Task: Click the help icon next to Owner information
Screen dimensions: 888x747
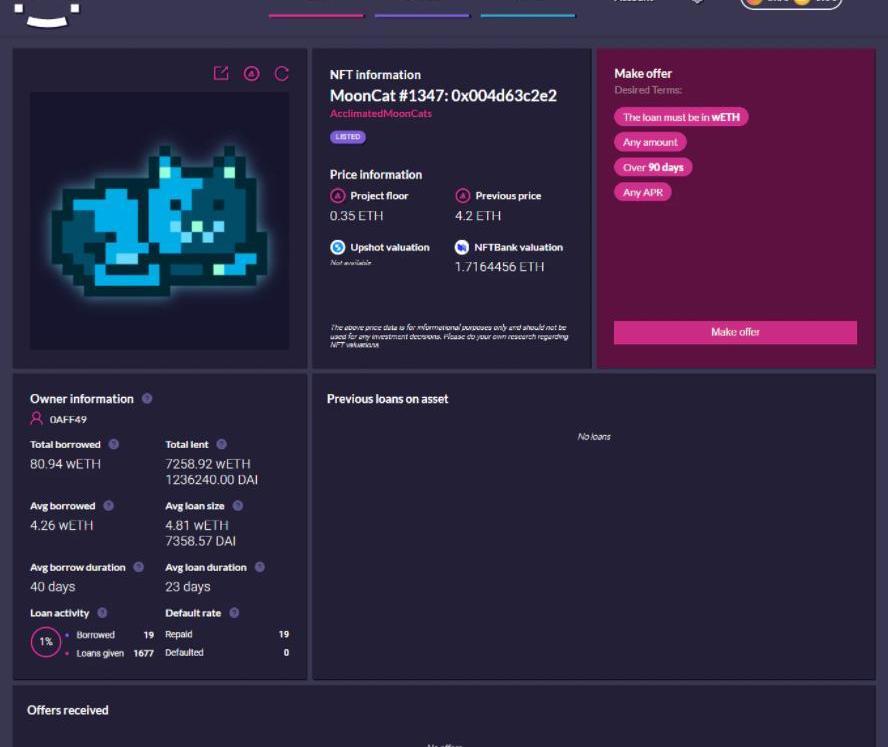Action: pos(147,399)
